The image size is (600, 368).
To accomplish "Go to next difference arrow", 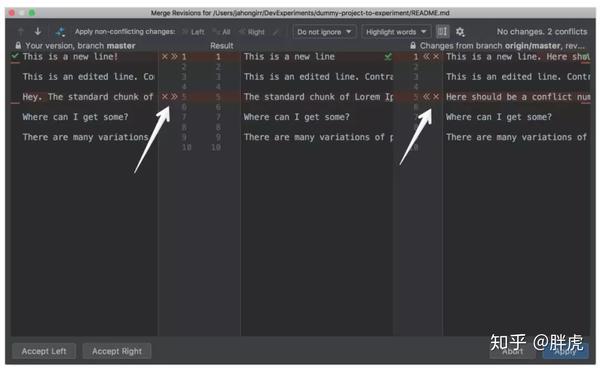I will pyautogui.click(x=38, y=31).
